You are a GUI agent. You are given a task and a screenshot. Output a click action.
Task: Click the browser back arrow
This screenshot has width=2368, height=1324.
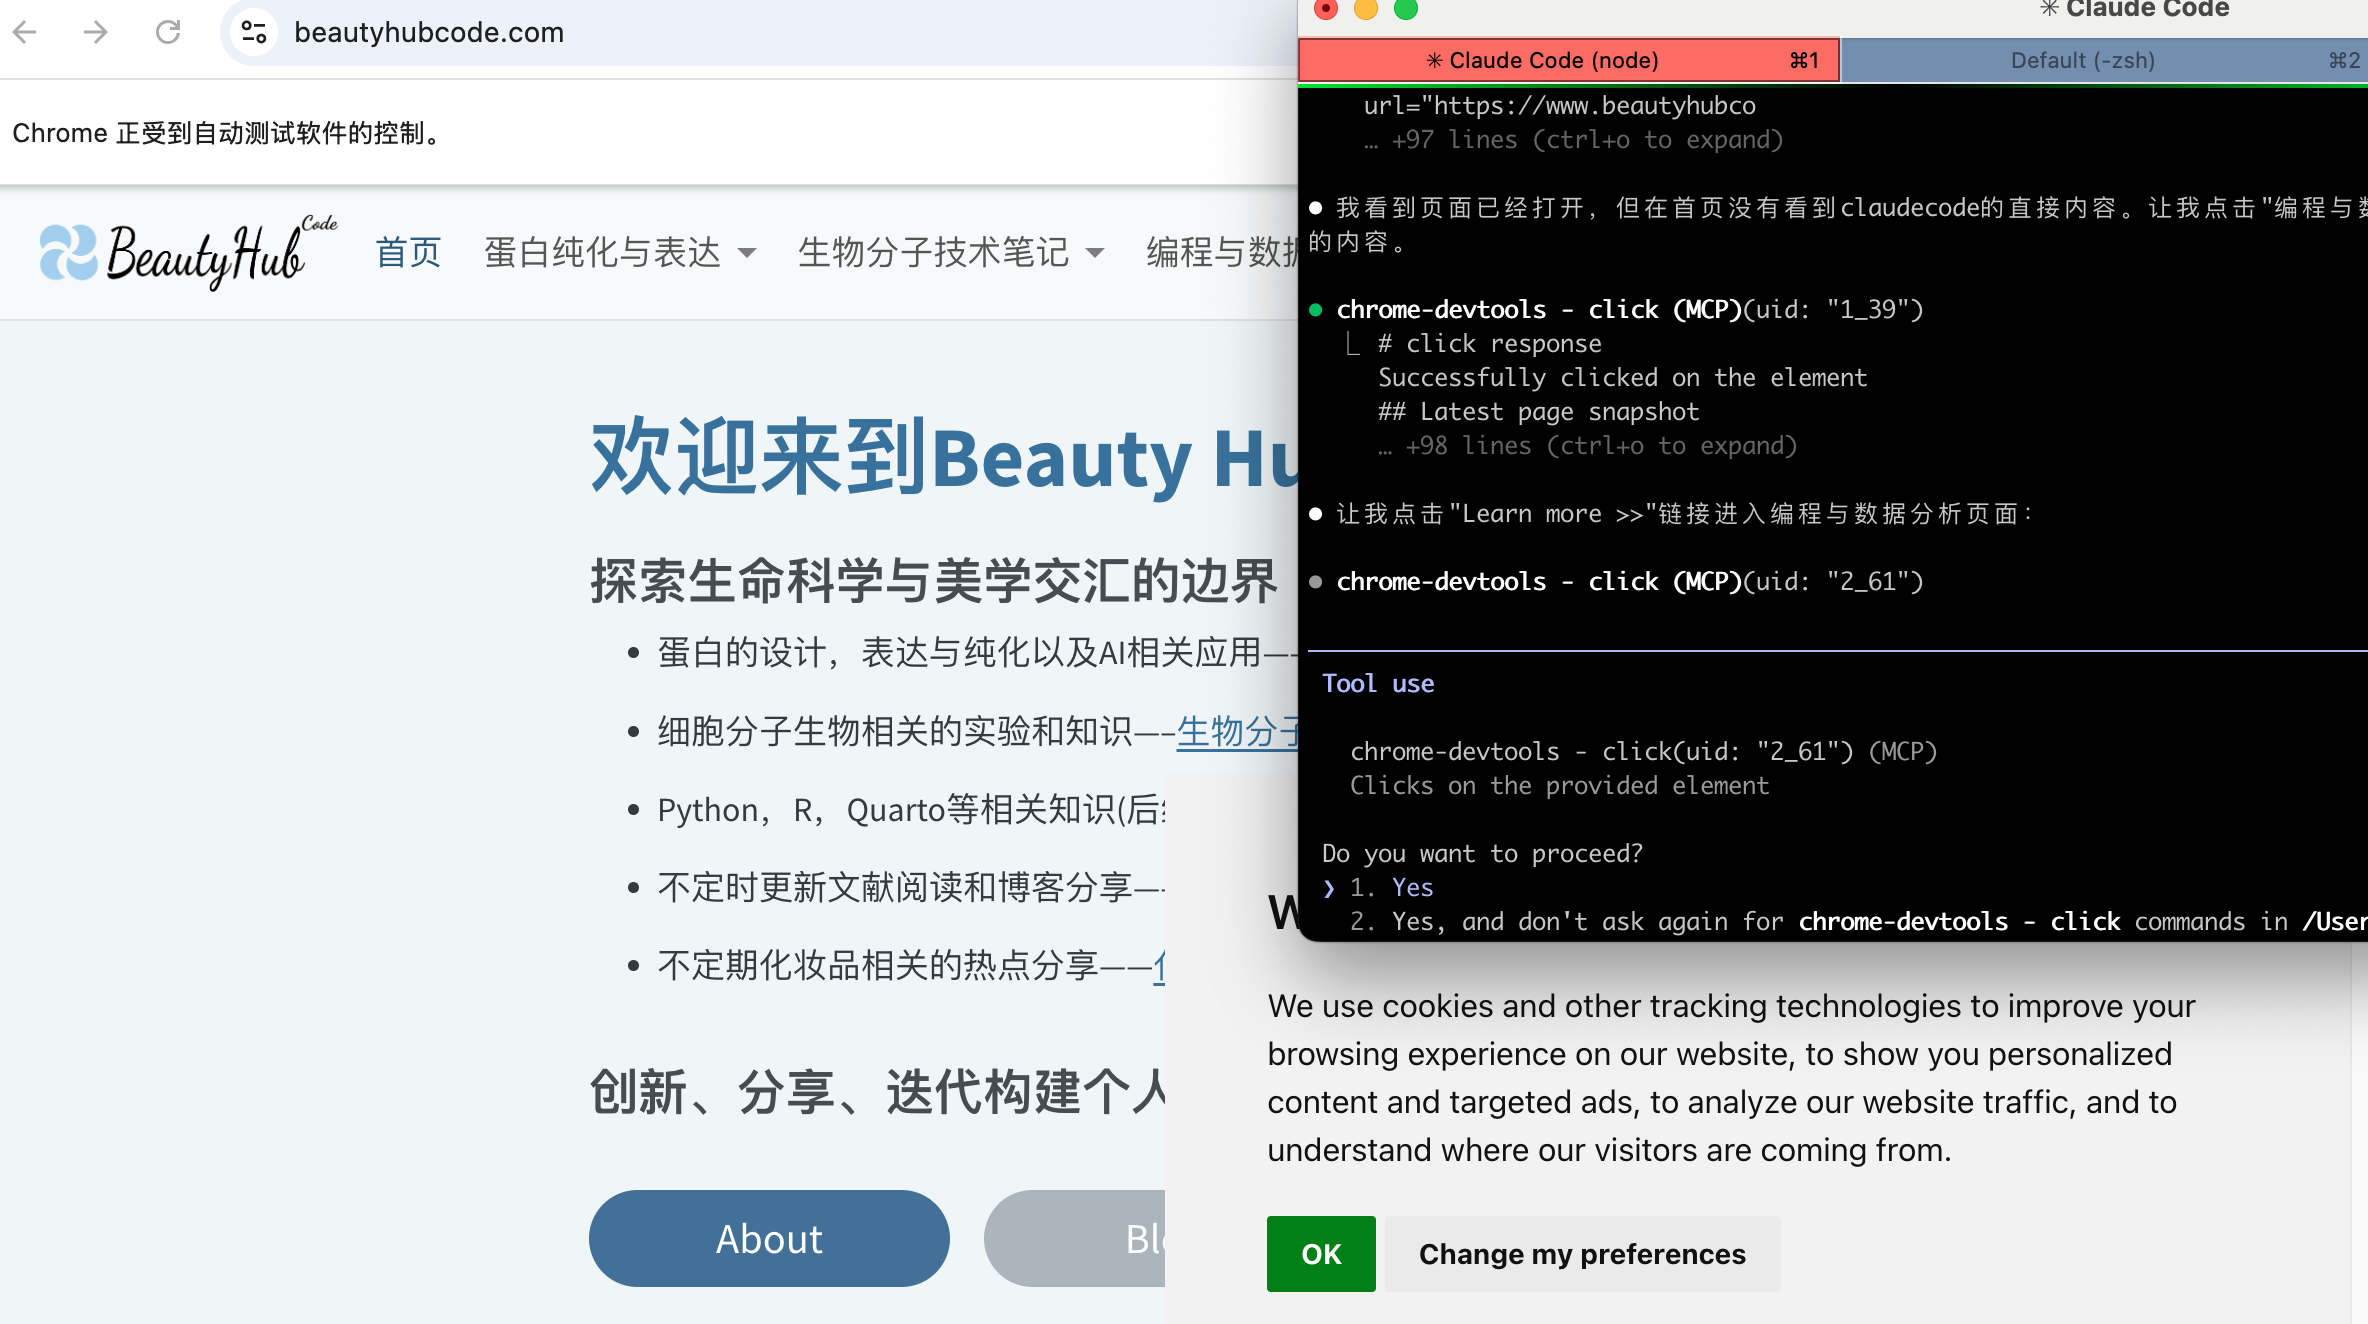(26, 32)
